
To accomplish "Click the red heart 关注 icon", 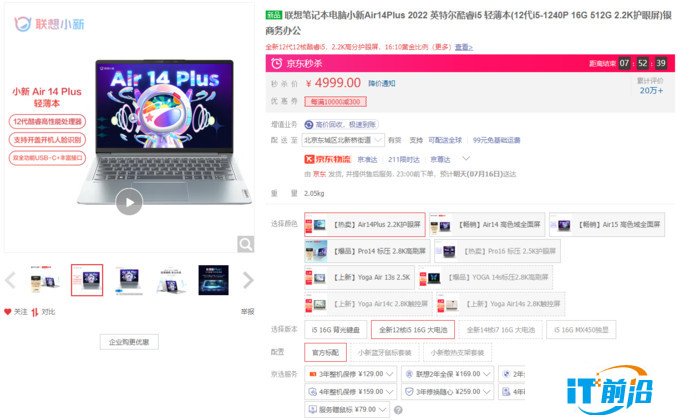I will [x=8, y=312].
